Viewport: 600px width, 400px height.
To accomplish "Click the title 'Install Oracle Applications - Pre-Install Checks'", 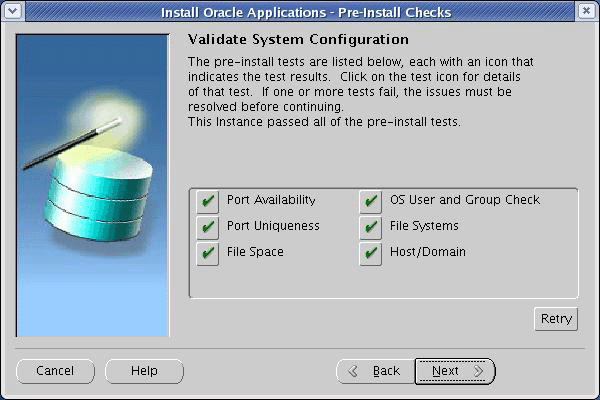I will click(306, 12).
